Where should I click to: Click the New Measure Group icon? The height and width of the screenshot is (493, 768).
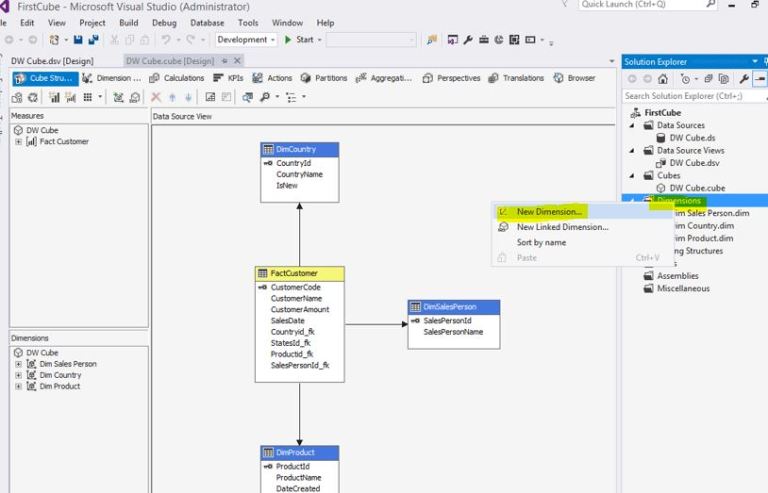[x=54, y=97]
